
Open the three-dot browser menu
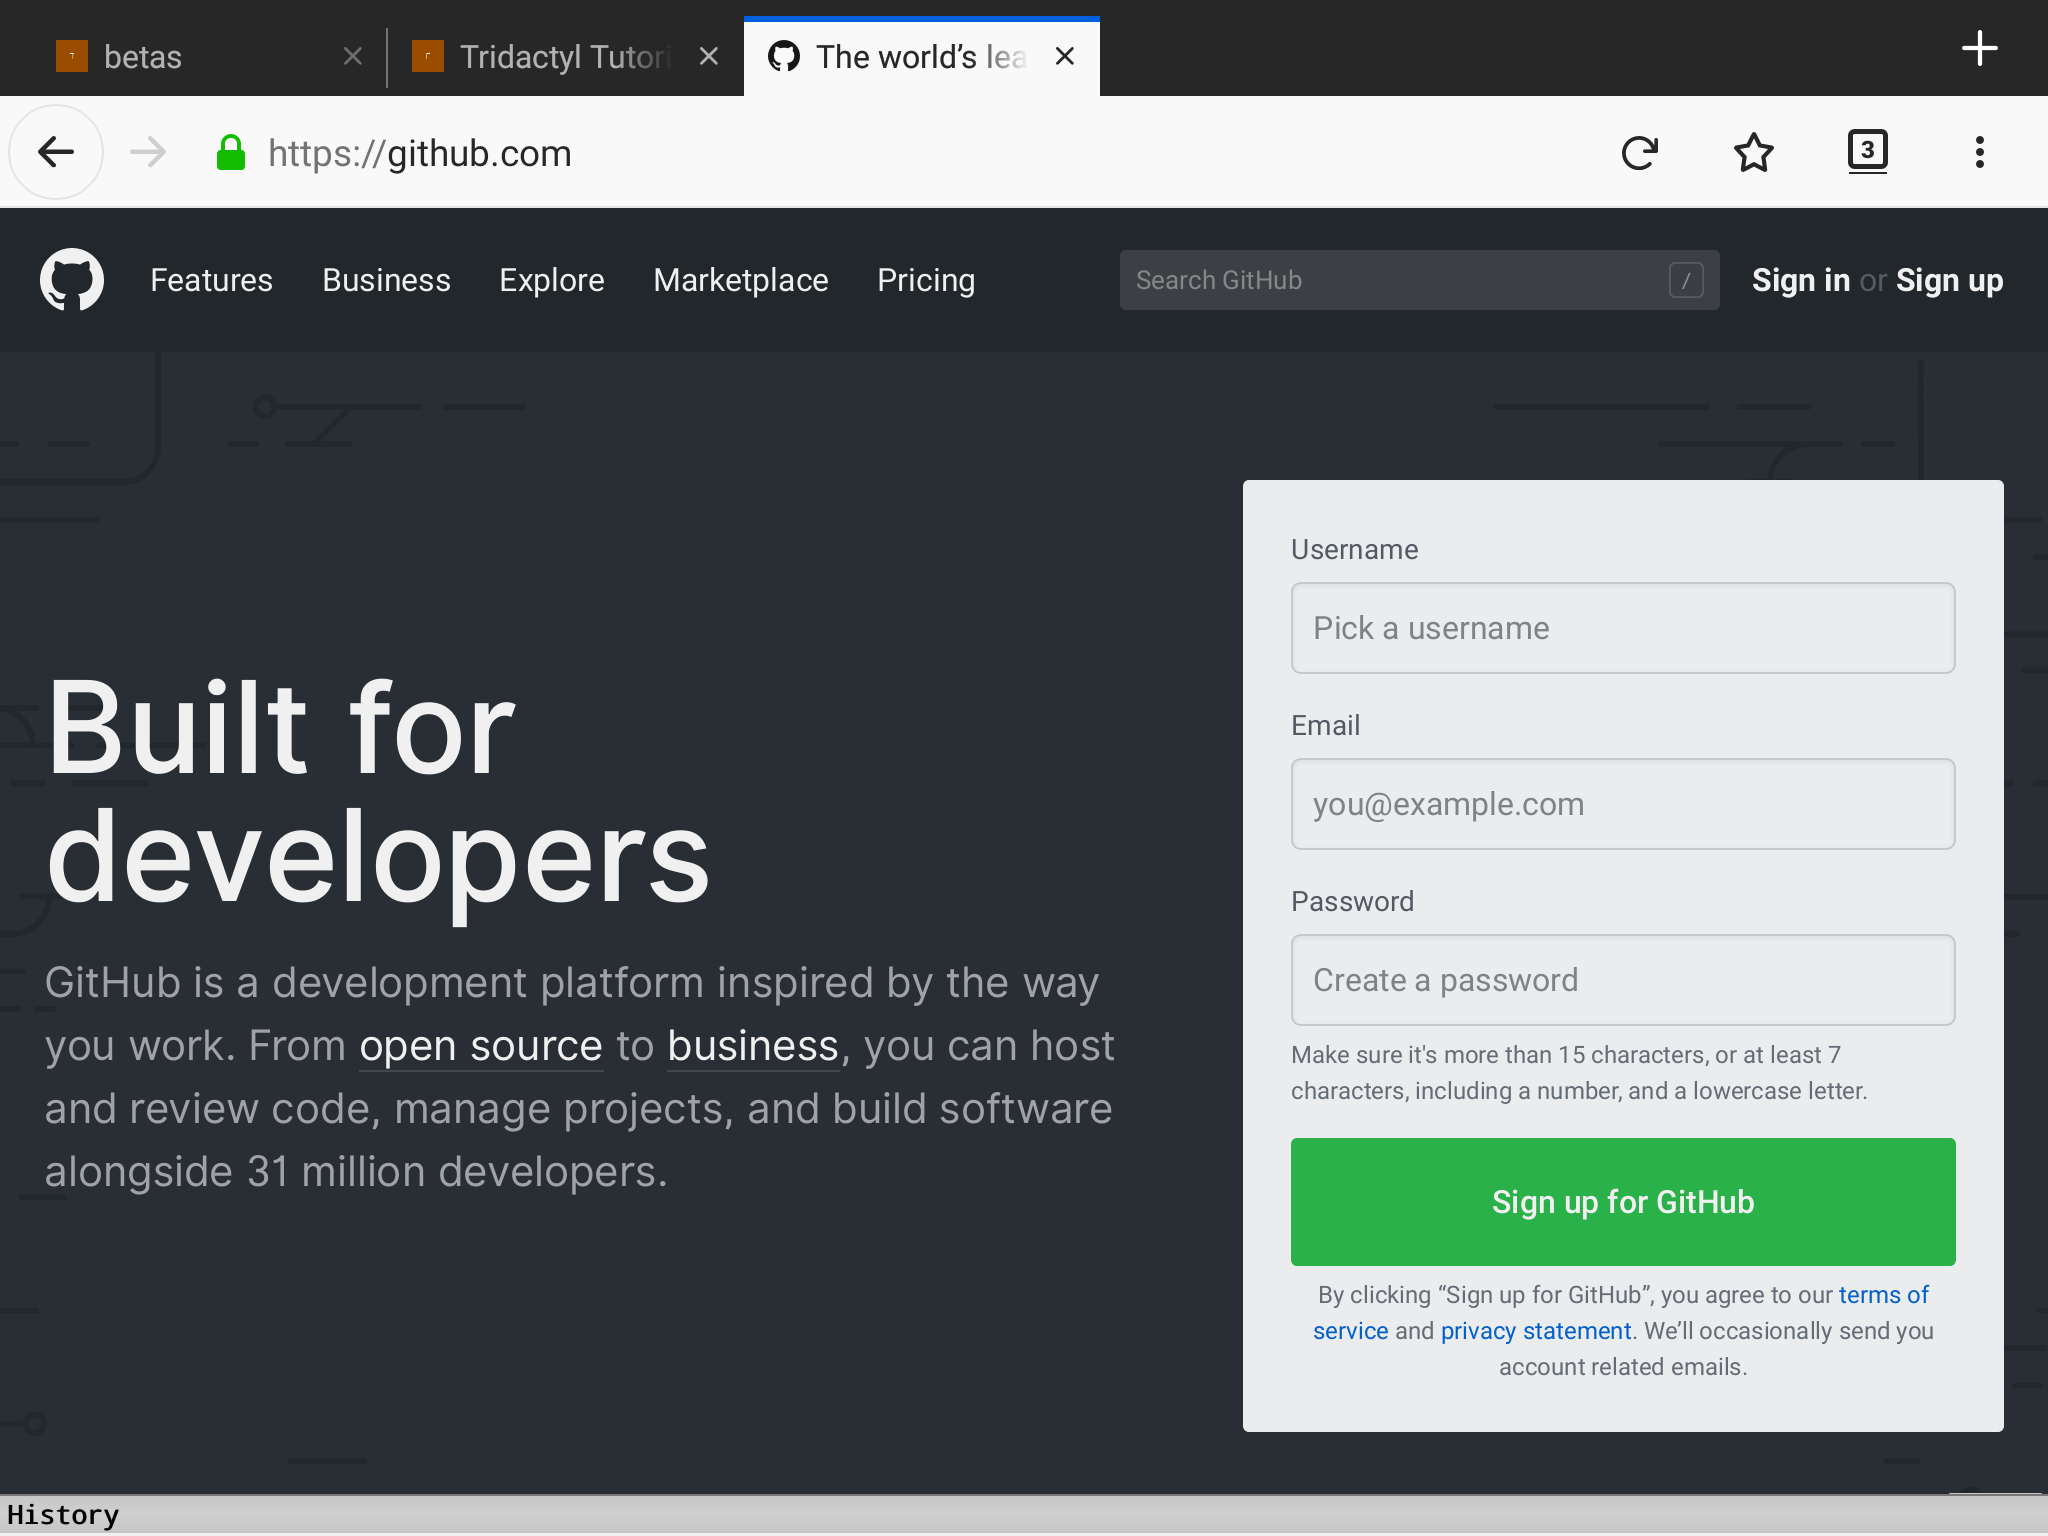click(x=1980, y=152)
